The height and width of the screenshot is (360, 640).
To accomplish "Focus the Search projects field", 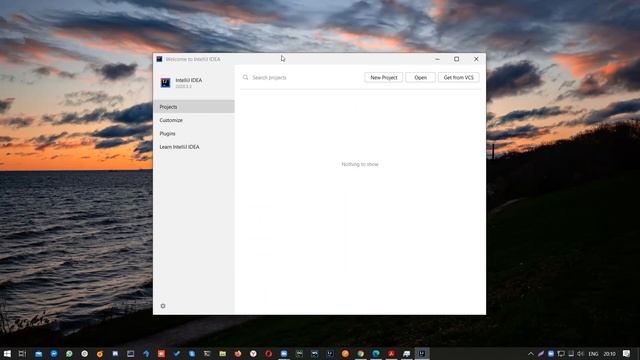I will coord(301,78).
